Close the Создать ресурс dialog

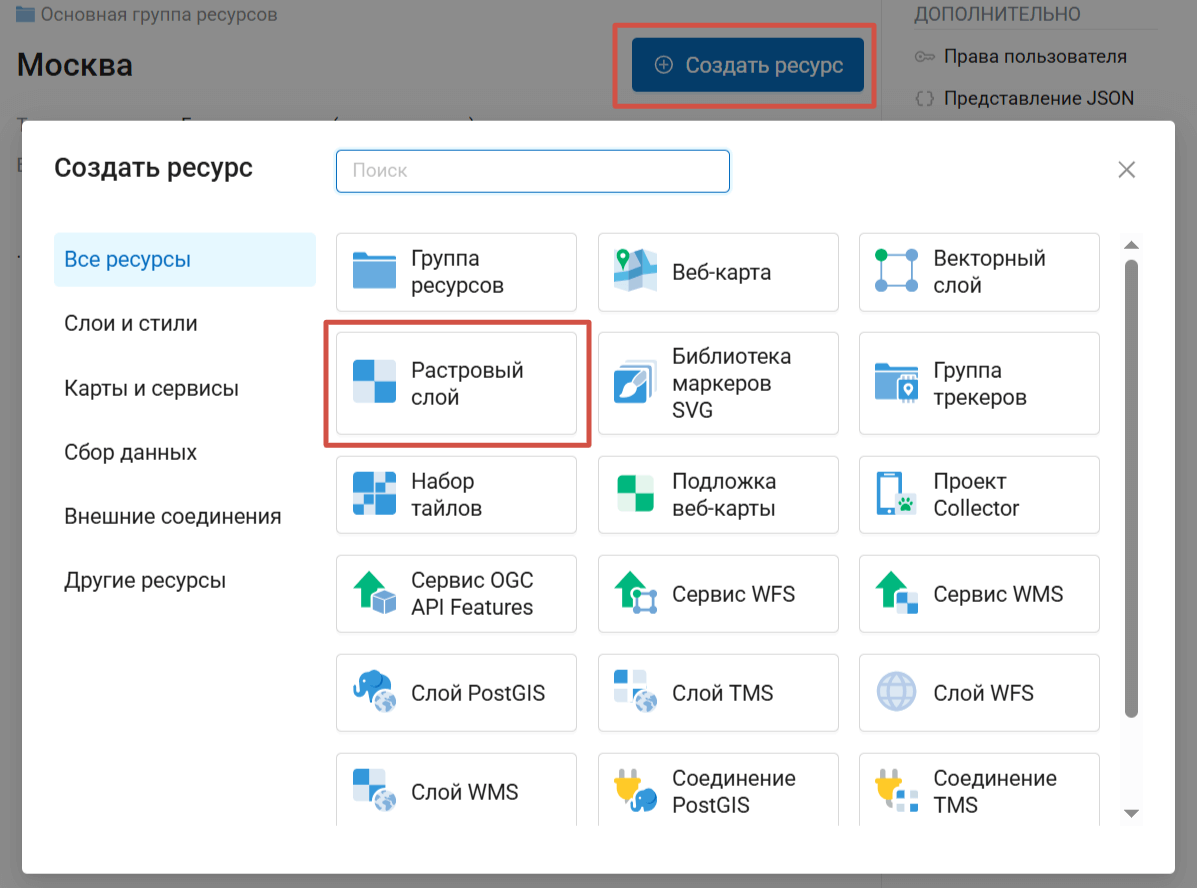pyautogui.click(x=1126, y=170)
